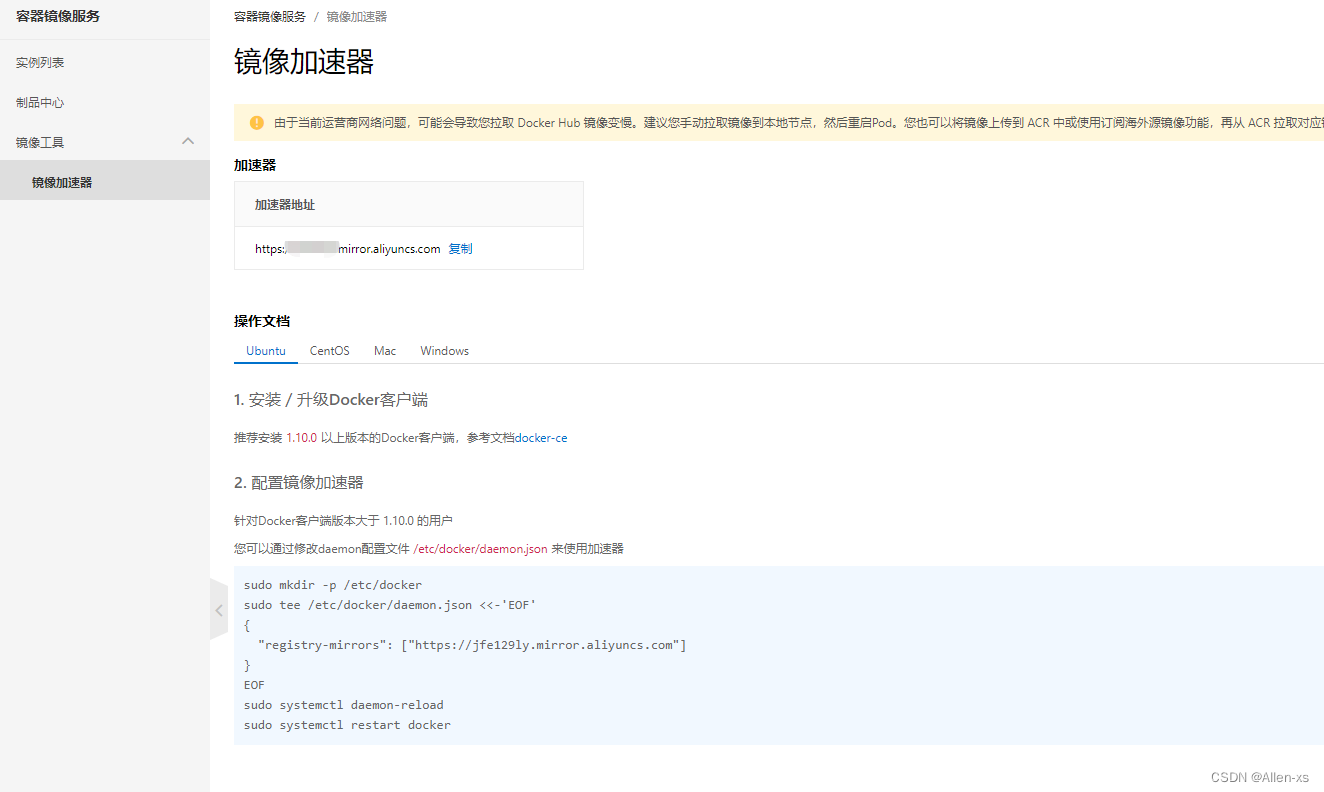Click 复制 to copy accelerator address
The image size is (1324, 792).
[460, 249]
